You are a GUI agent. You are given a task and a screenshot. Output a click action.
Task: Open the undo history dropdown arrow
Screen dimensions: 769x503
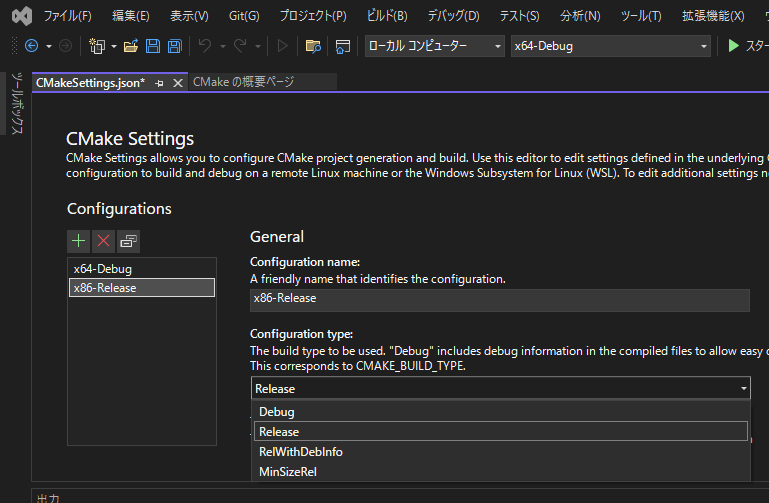223,47
